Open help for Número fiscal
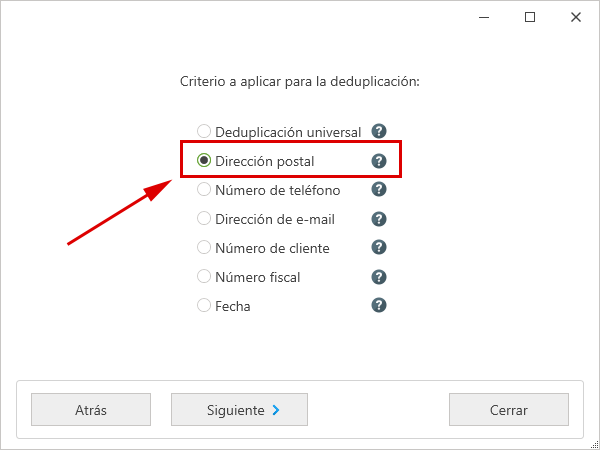Image resolution: width=600 pixels, height=450 pixels. coord(379,277)
